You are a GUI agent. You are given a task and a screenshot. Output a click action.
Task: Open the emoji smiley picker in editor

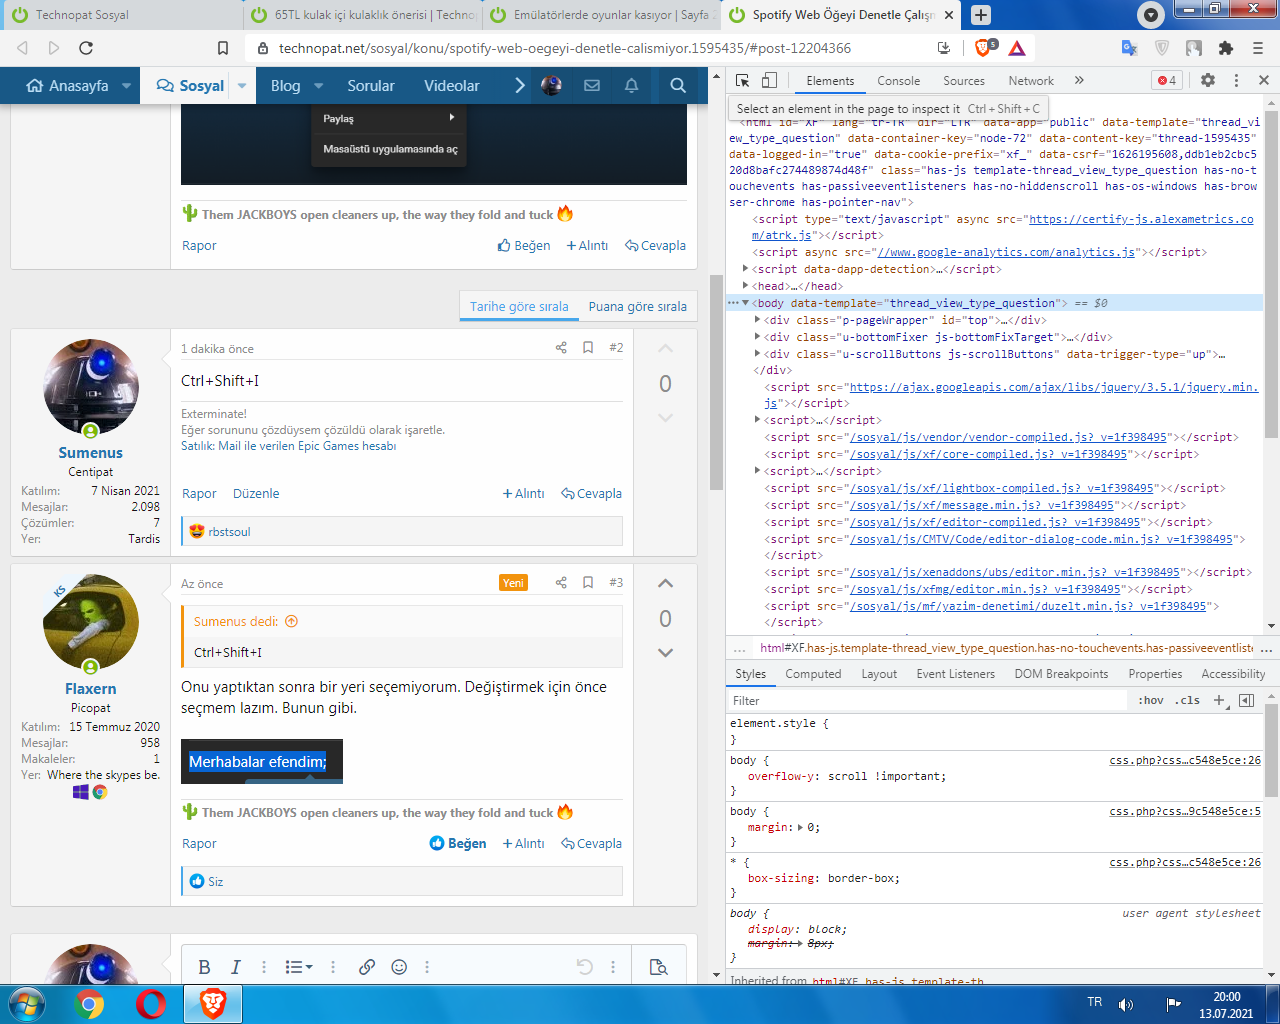(399, 967)
